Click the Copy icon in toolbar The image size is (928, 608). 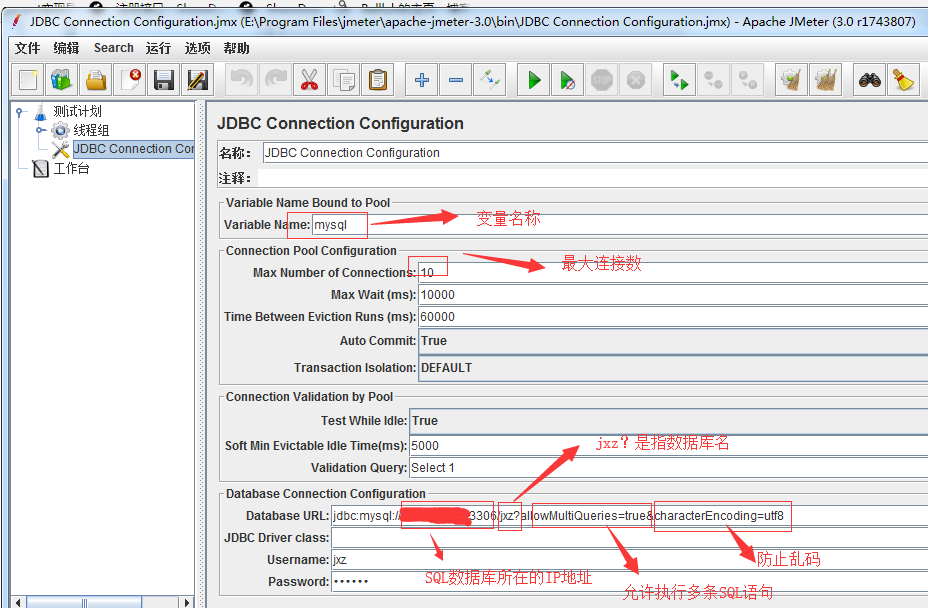coord(344,80)
